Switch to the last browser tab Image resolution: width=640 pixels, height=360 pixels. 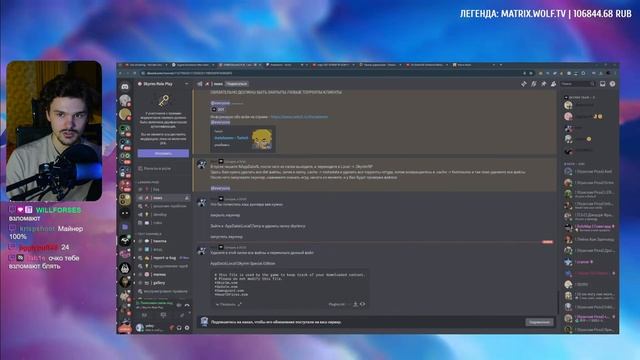point(473,65)
